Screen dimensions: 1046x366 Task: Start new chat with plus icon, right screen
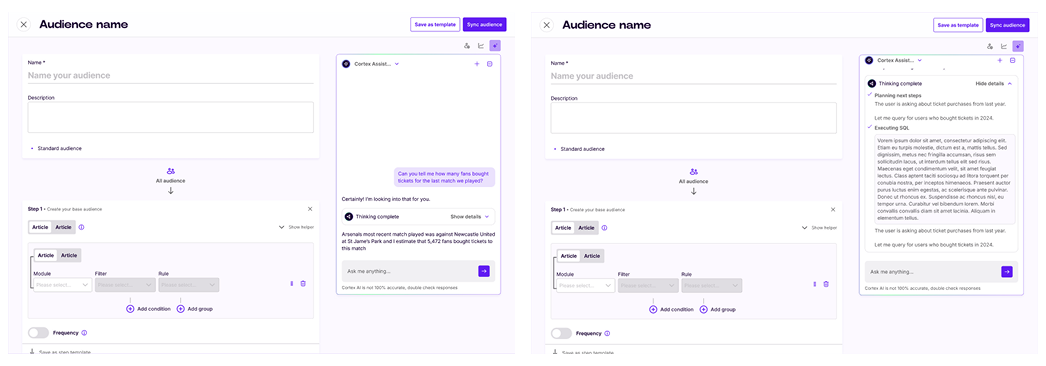pos(999,60)
